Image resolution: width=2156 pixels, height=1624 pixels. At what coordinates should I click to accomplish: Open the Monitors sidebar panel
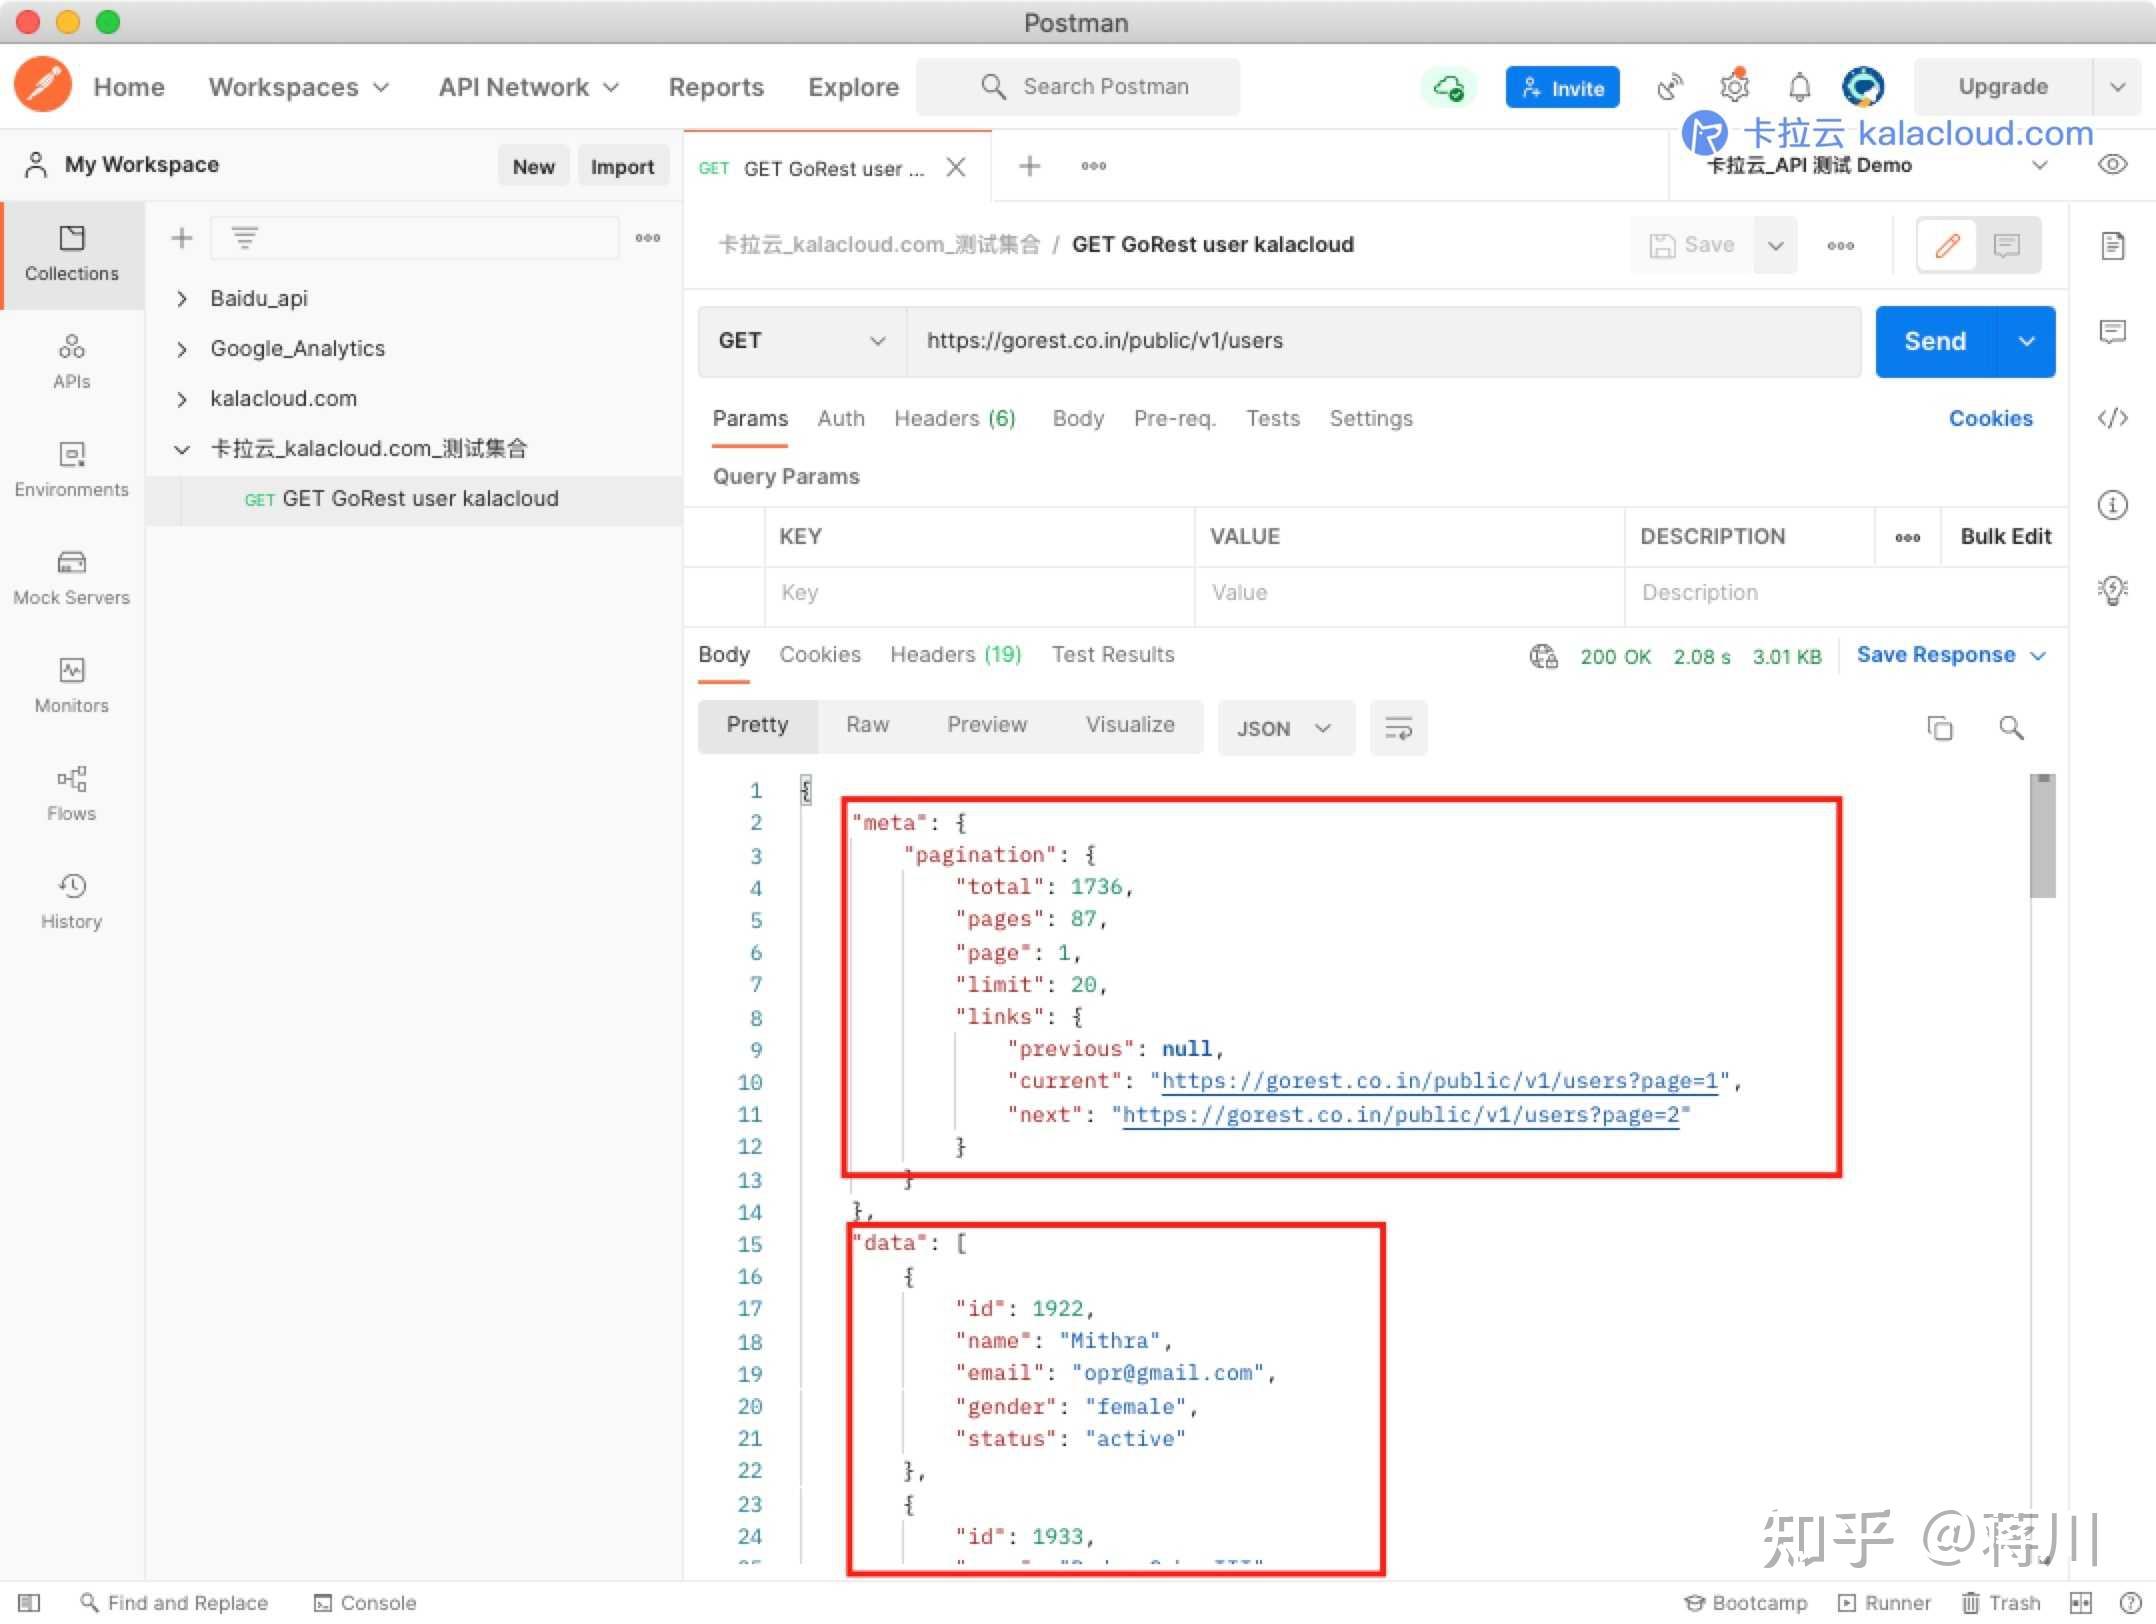point(71,686)
